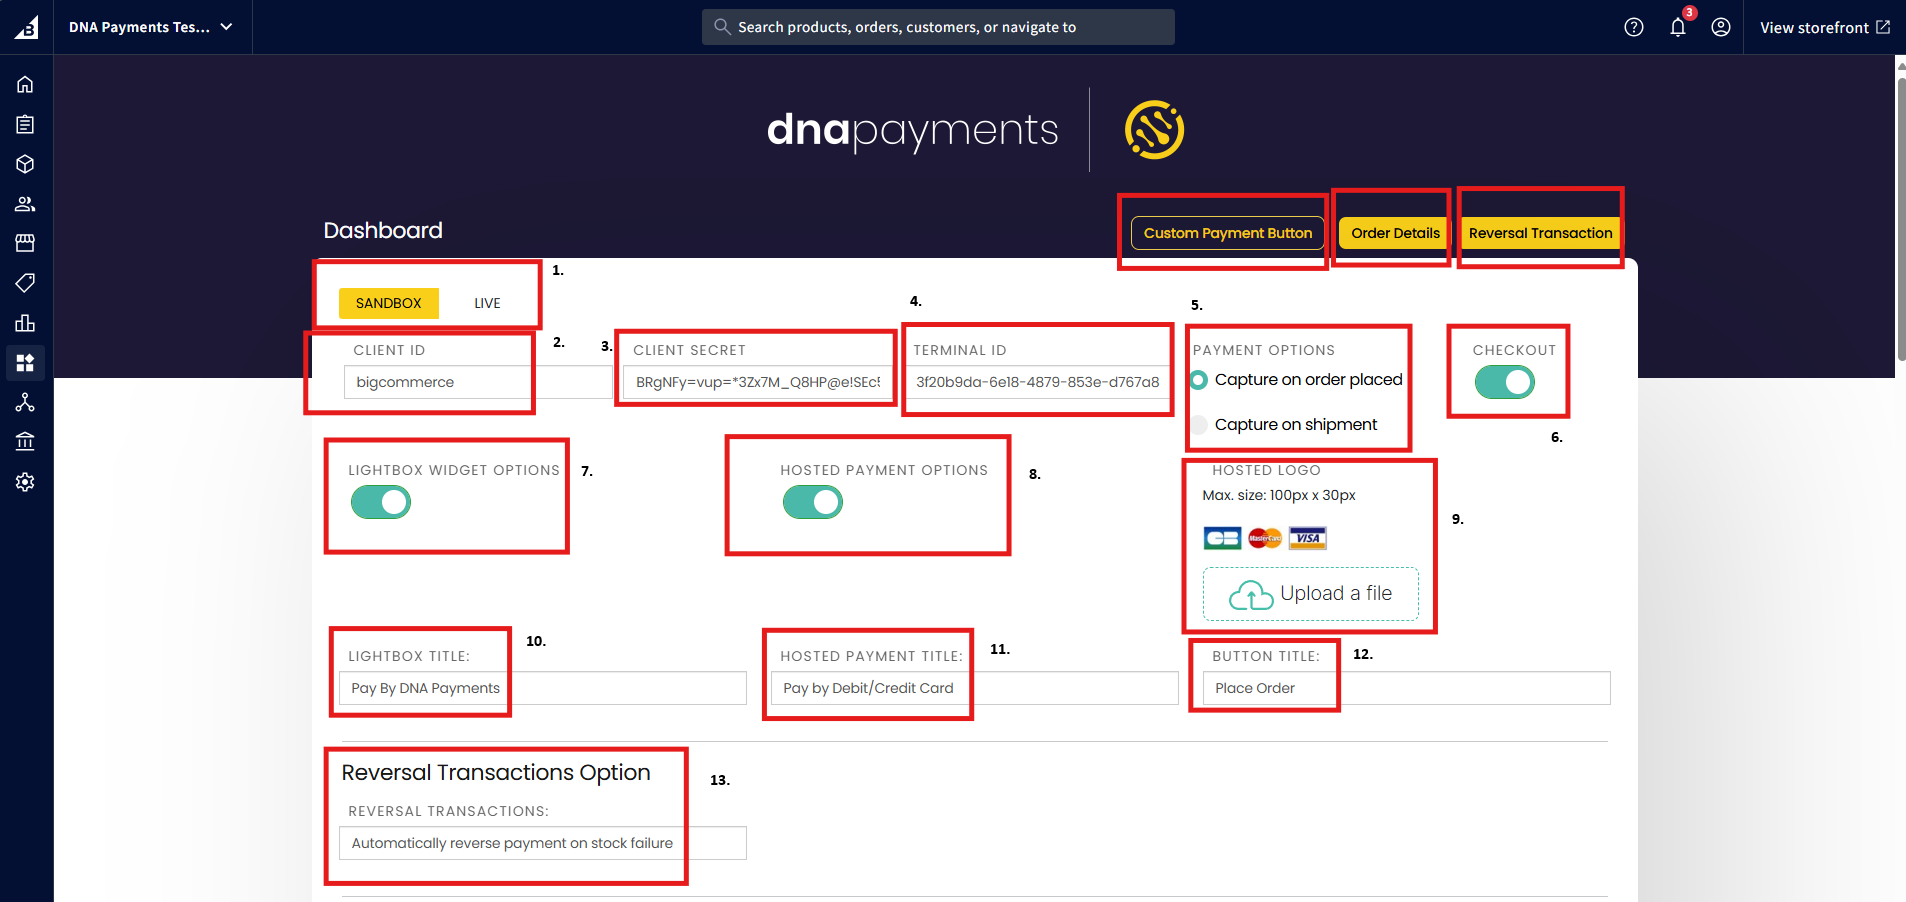Open the Storefront icon in sidebar
The height and width of the screenshot is (902, 1906).
tap(25, 243)
